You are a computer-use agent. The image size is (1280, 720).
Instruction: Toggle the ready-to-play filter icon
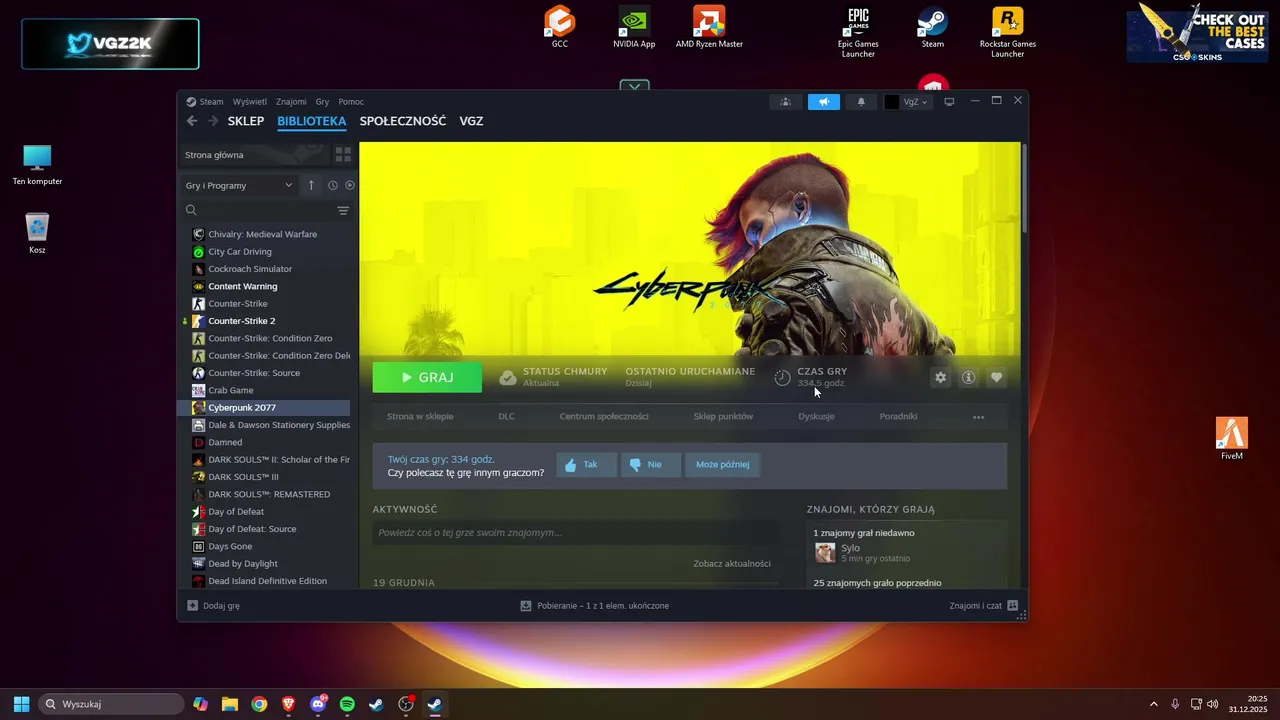pos(350,185)
